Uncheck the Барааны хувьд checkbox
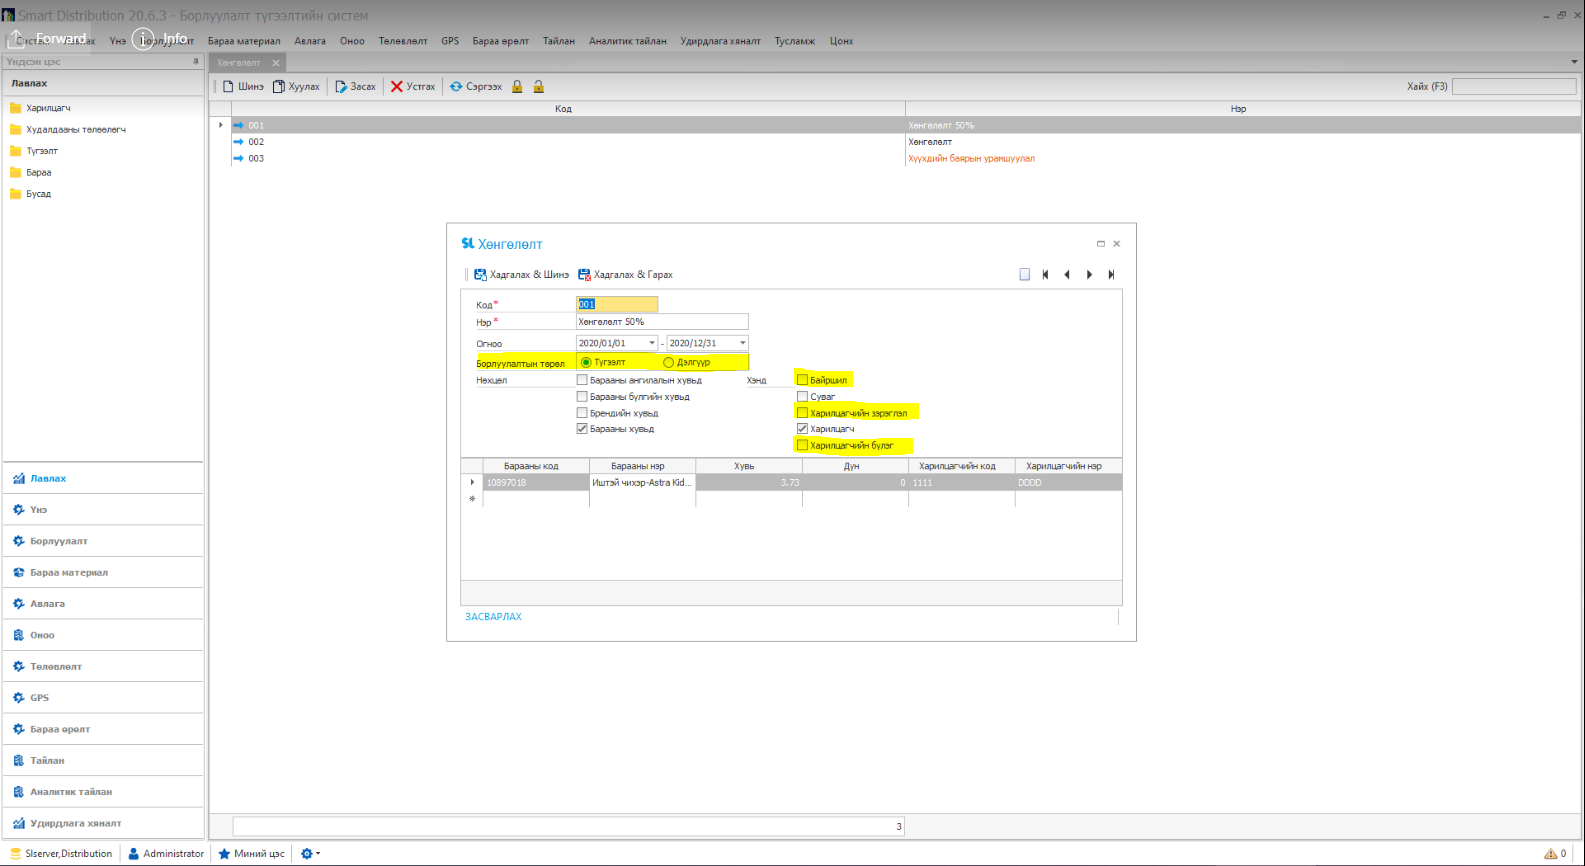This screenshot has height=866, width=1585. (x=582, y=429)
